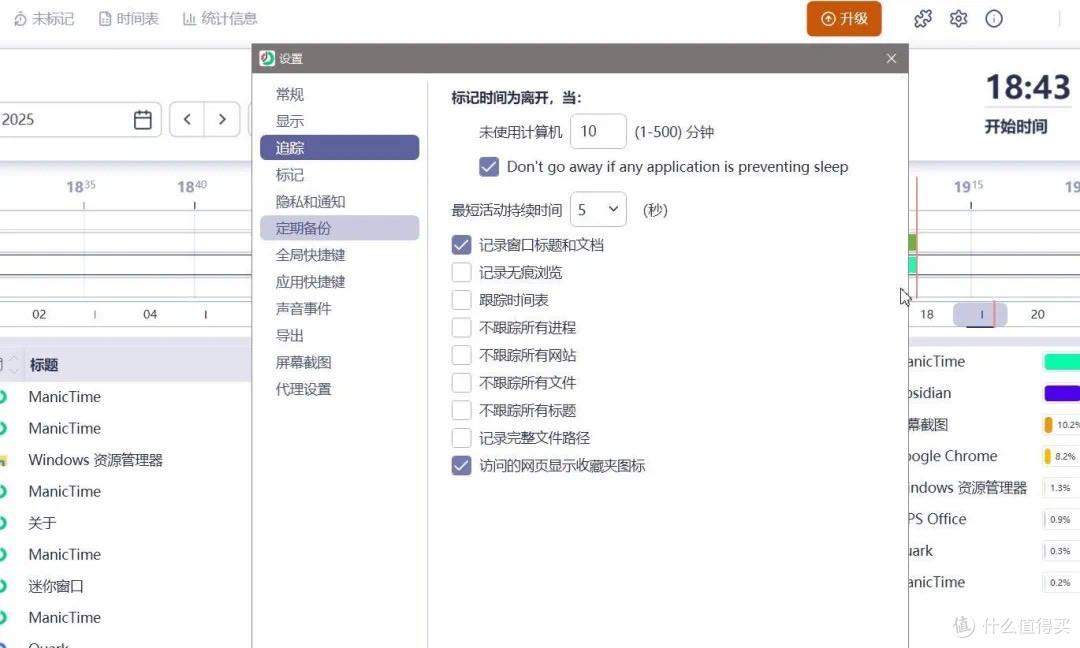
Task: Select 屏幕截图 settings category
Action: [340, 363]
